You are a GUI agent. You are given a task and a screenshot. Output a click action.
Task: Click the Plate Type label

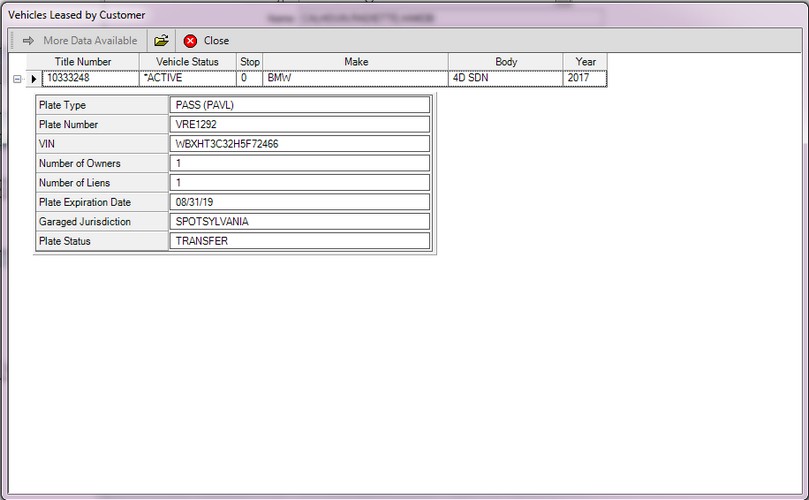(x=62, y=105)
